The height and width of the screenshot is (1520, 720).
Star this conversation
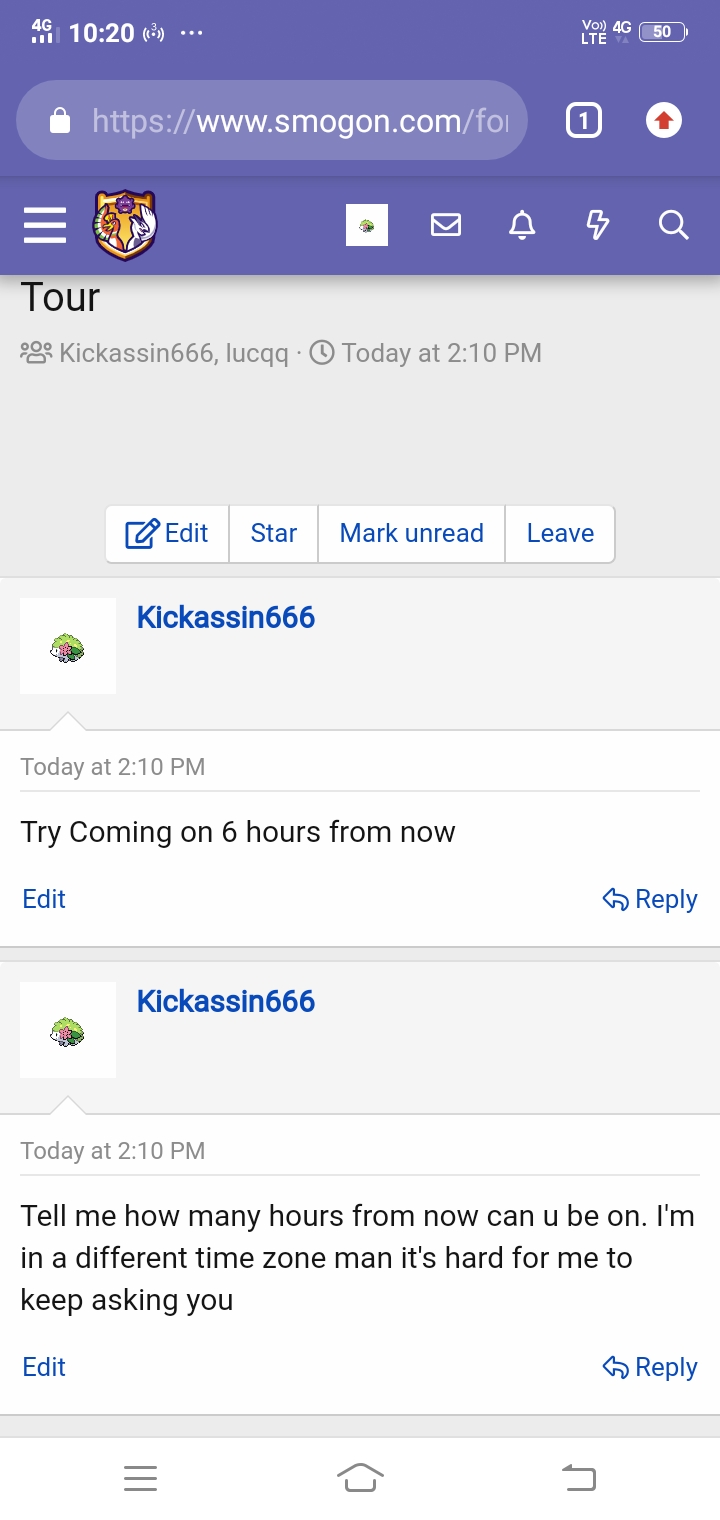pos(273,534)
